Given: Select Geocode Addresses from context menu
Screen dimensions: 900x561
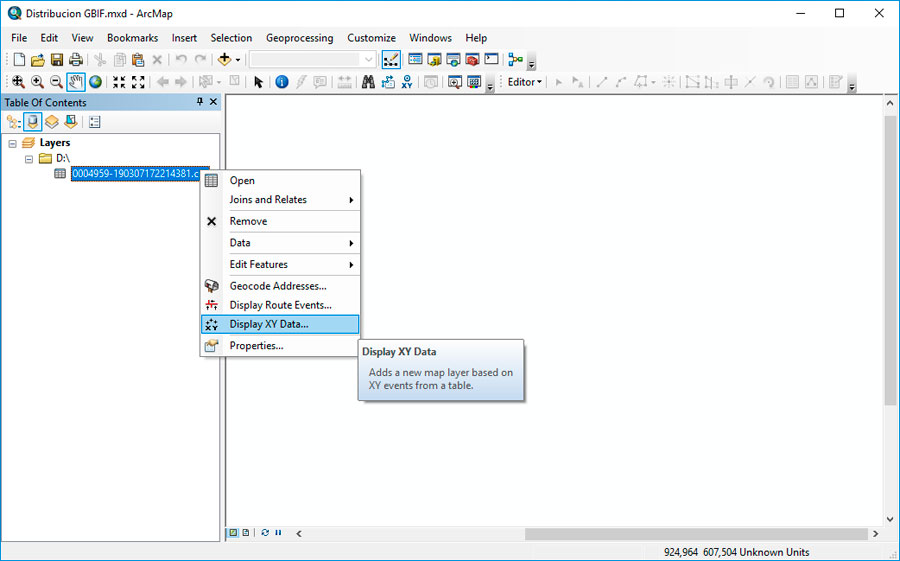Looking at the screenshot, I should tap(280, 286).
